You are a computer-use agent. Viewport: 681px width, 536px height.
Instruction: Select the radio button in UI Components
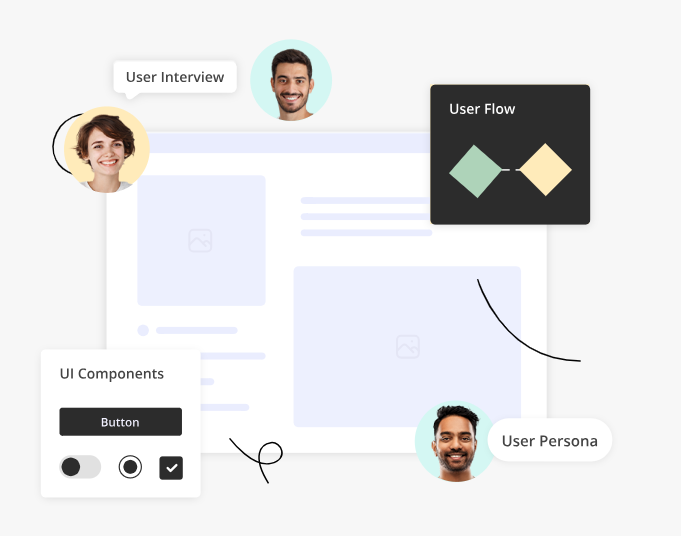(x=130, y=467)
